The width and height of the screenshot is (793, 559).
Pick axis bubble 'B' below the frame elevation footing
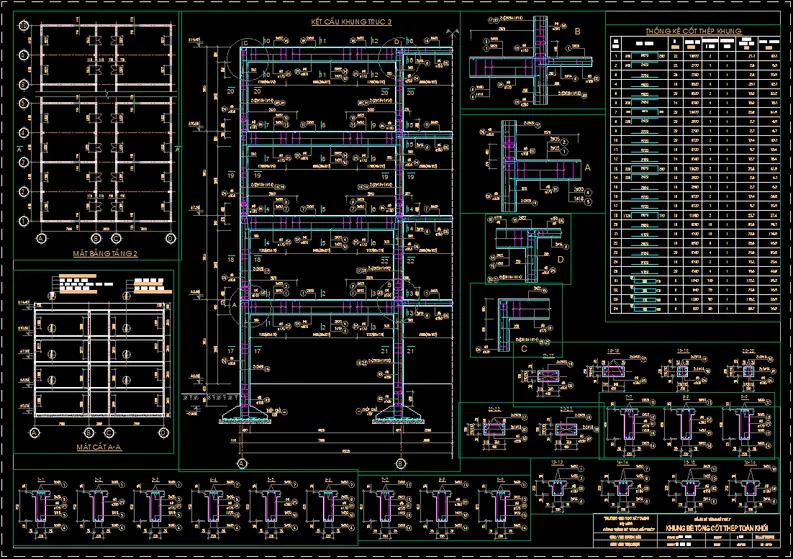pyautogui.click(x=401, y=463)
